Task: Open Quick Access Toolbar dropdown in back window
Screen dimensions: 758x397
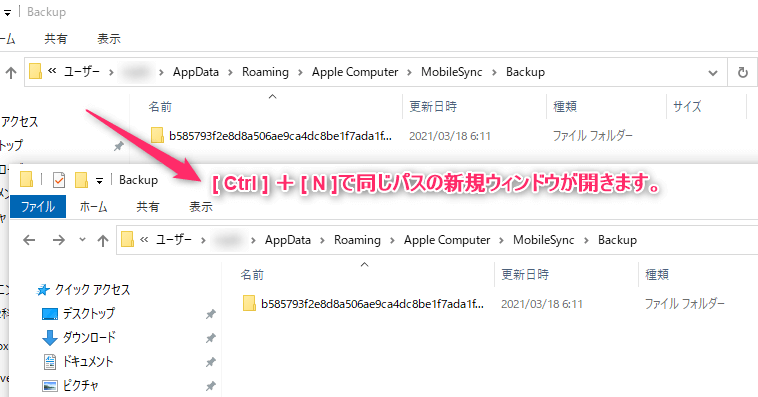Action: click(7, 13)
